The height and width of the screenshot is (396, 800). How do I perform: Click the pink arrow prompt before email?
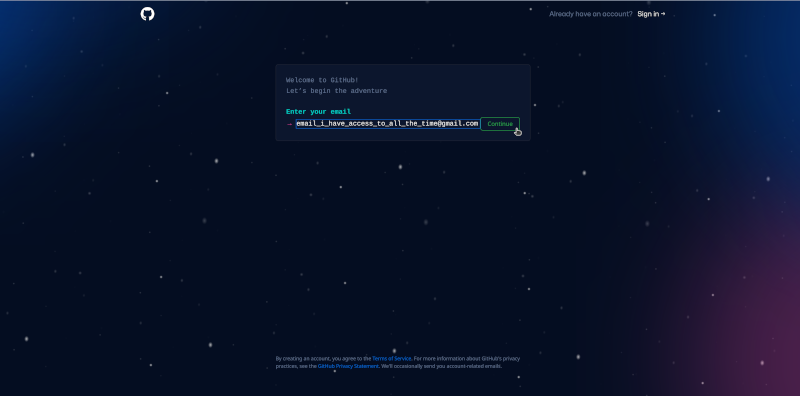pos(289,124)
